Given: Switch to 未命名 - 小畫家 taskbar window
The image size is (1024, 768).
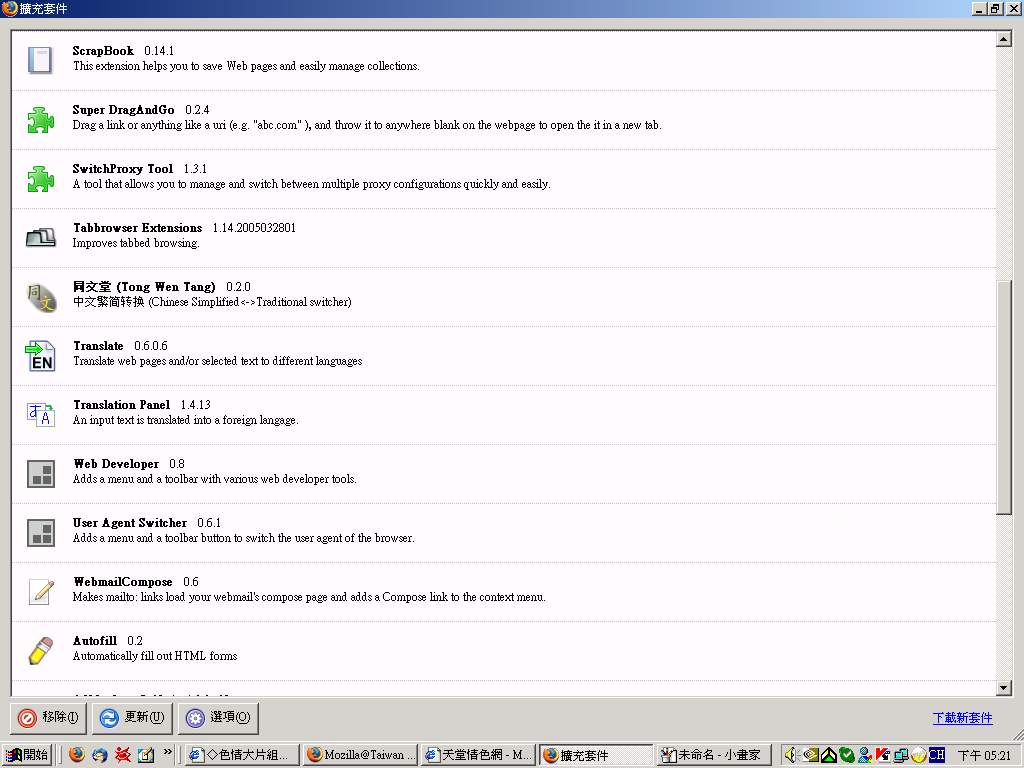Looking at the screenshot, I should pyautogui.click(x=715, y=755).
